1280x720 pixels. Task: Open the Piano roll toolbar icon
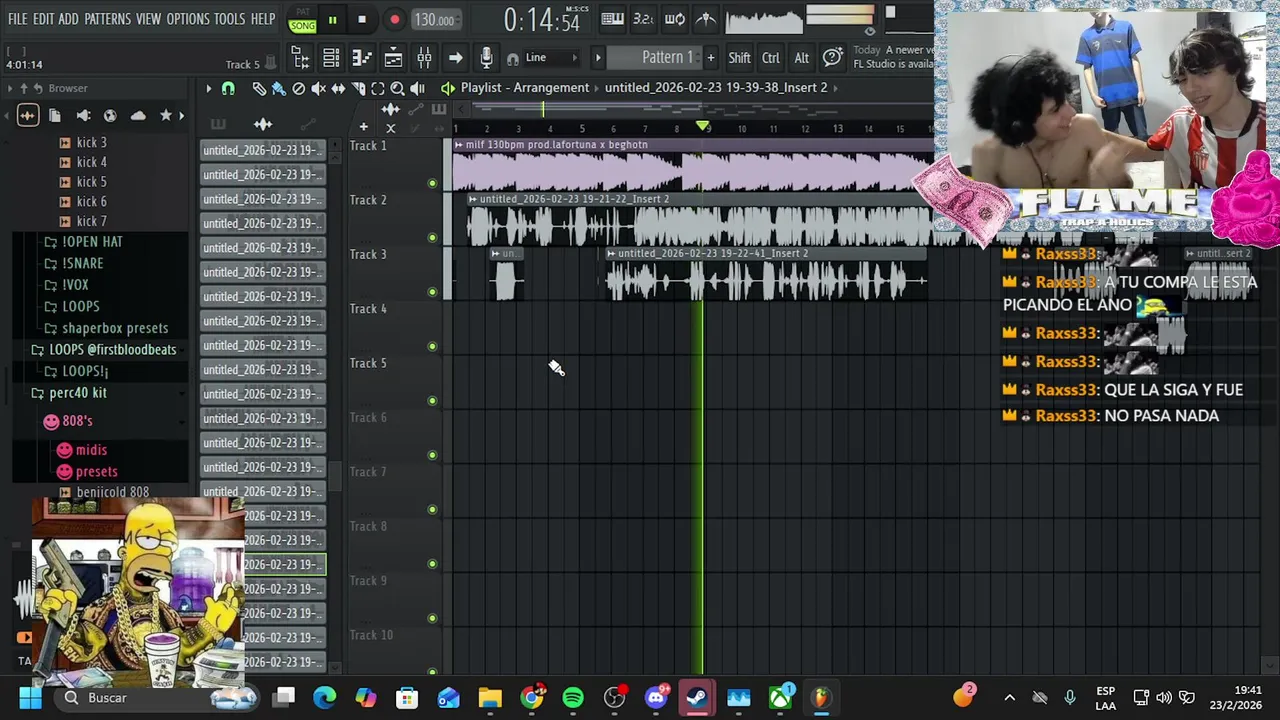(362, 58)
